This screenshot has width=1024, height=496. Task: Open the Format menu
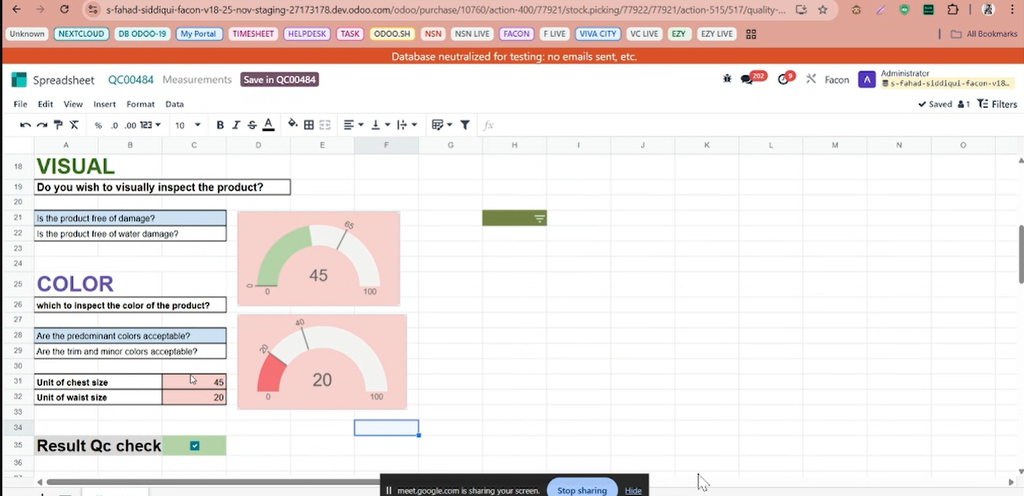140,104
